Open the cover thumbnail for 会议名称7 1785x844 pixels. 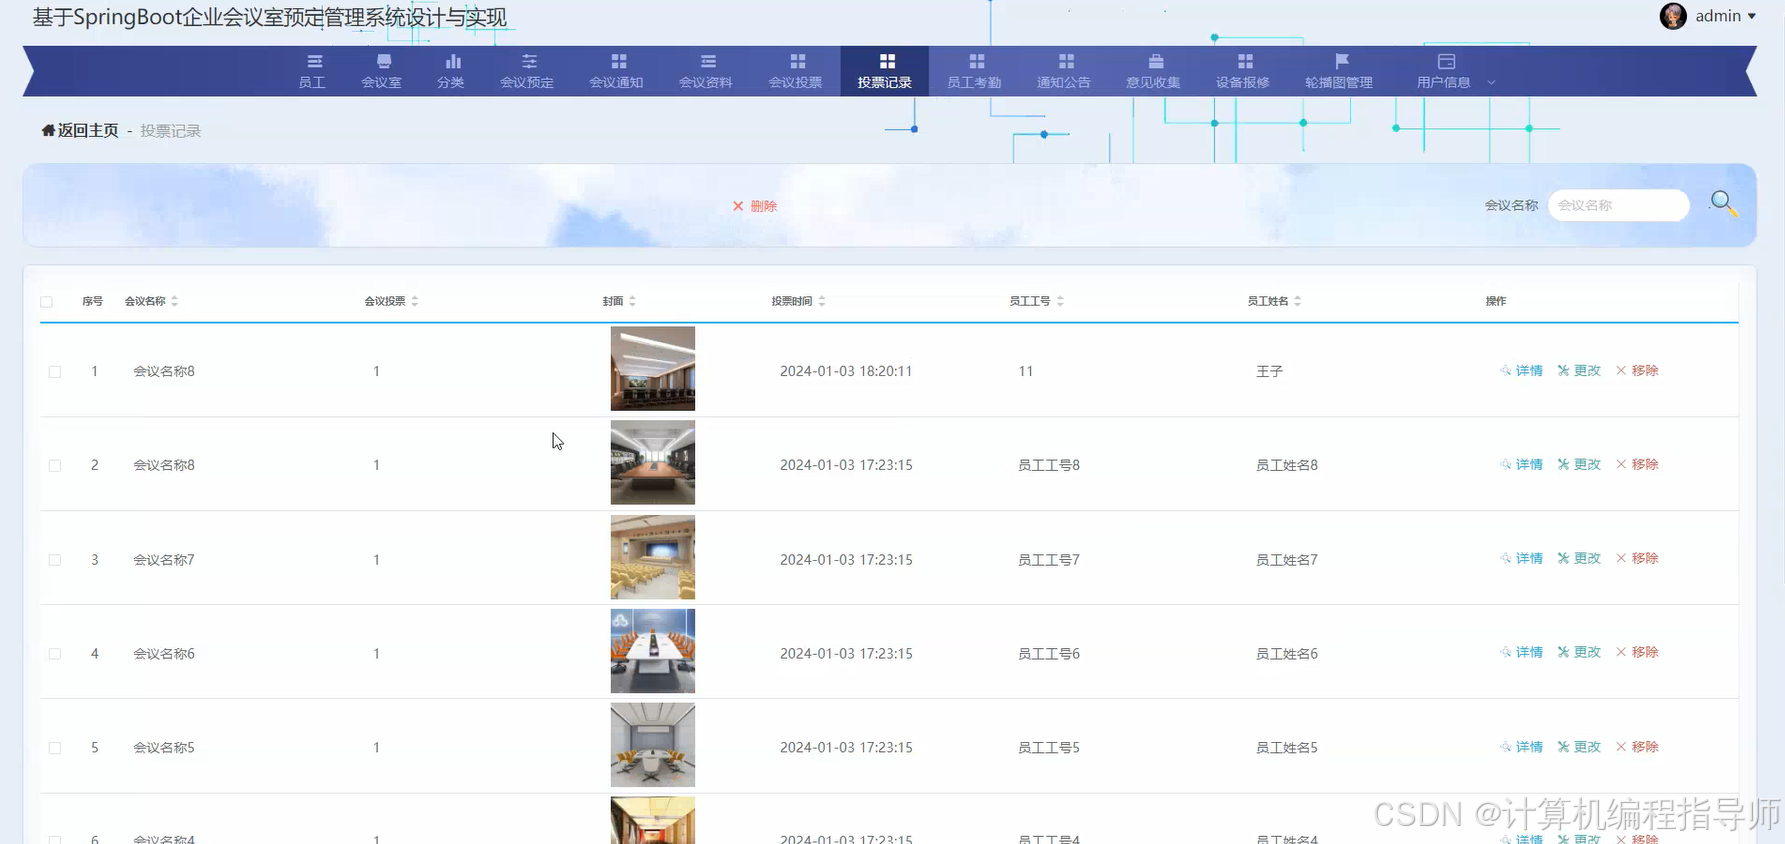[x=653, y=557]
